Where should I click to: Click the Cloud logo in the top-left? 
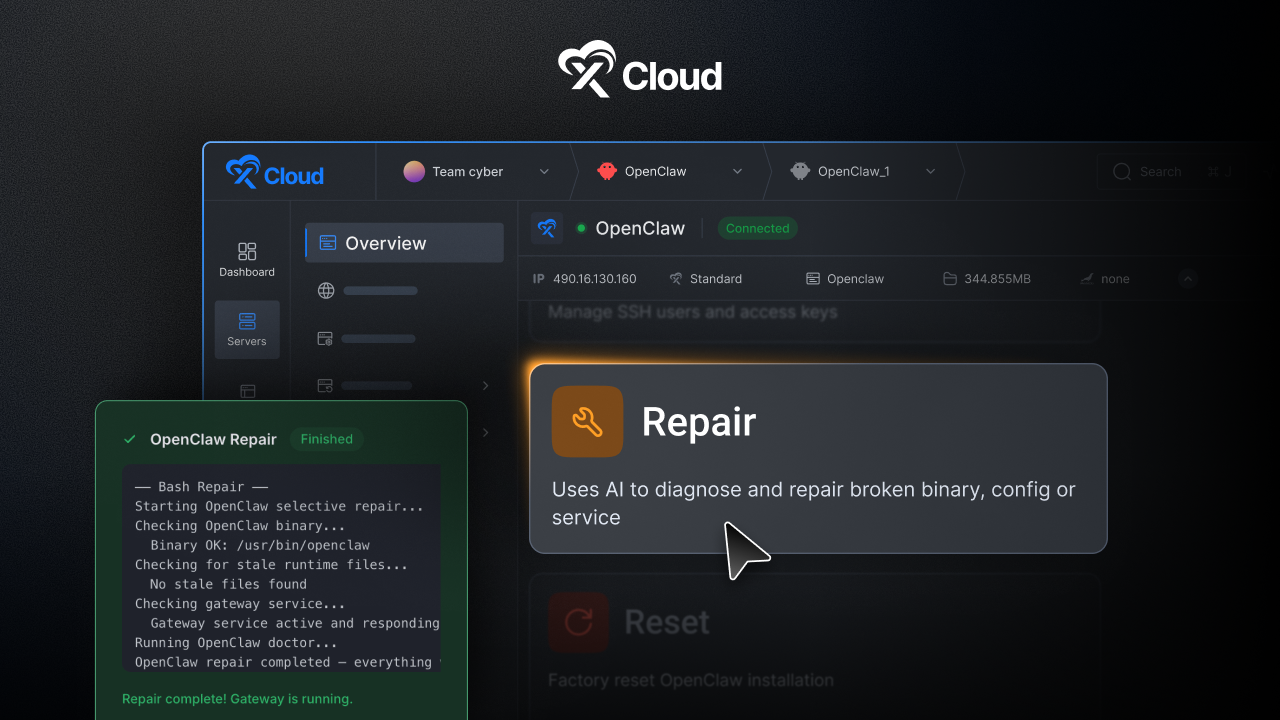click(x=274, y=173)
